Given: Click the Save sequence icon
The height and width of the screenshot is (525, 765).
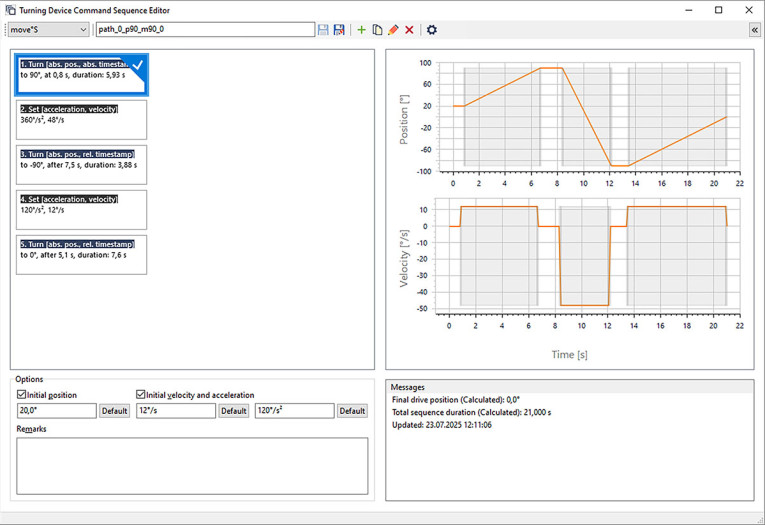Looking at the screenshot, I should [x=323, y=30].
